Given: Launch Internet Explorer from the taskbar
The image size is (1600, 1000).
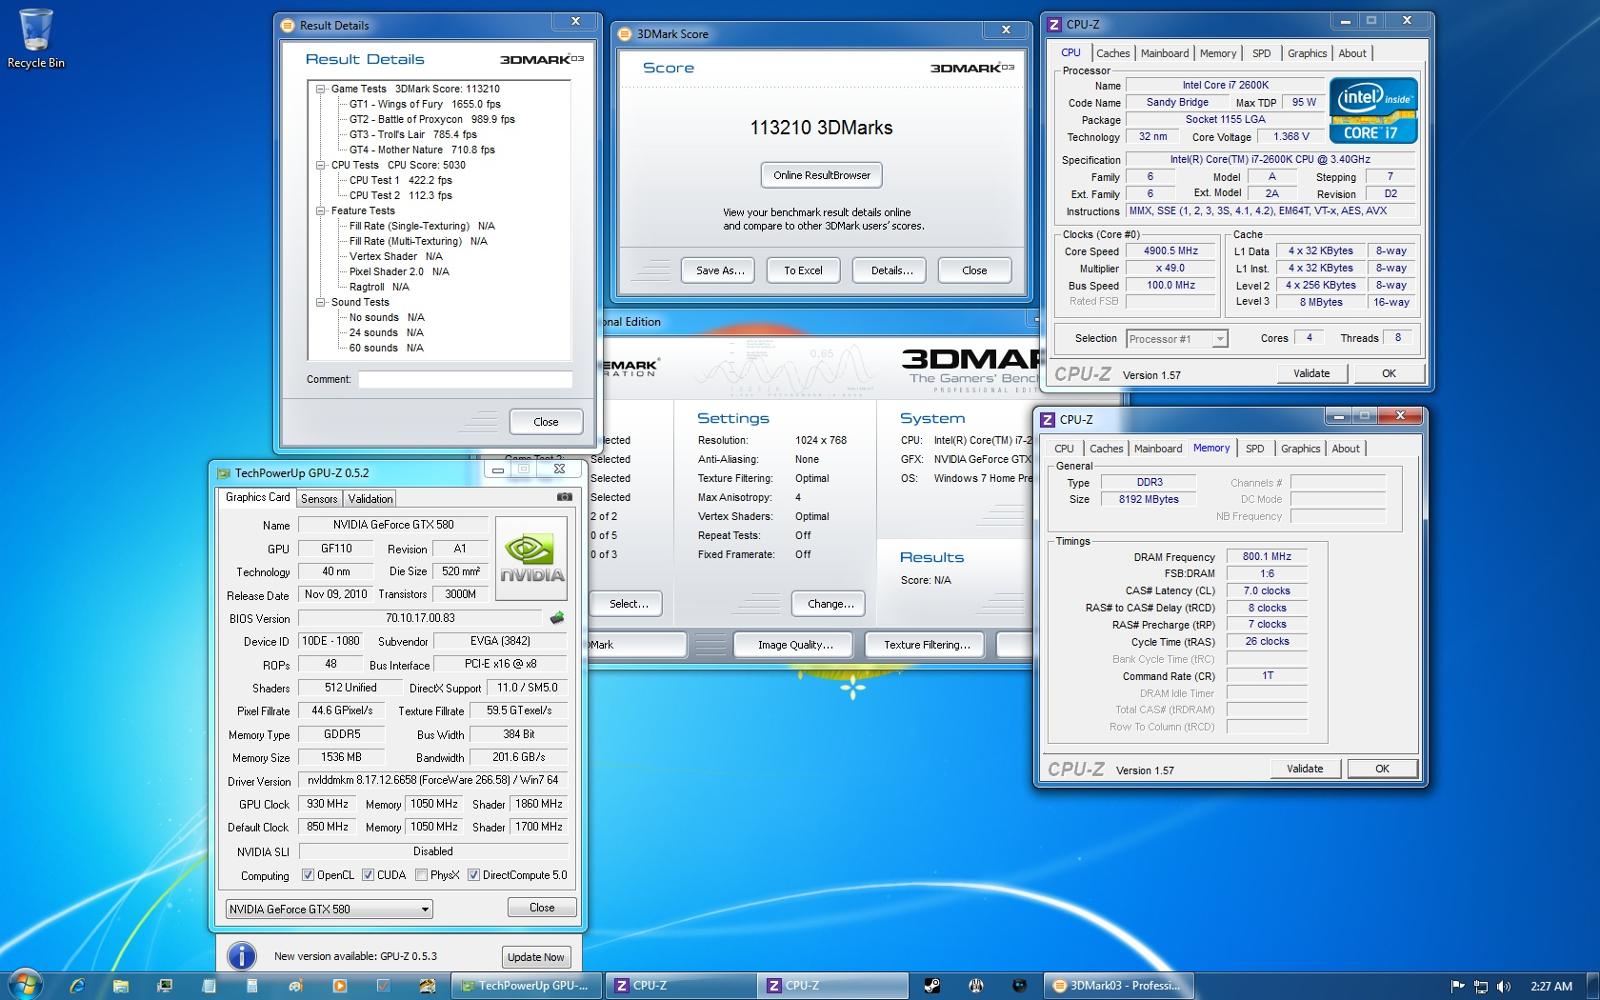Looking at the screenshot, I should 77,985.
